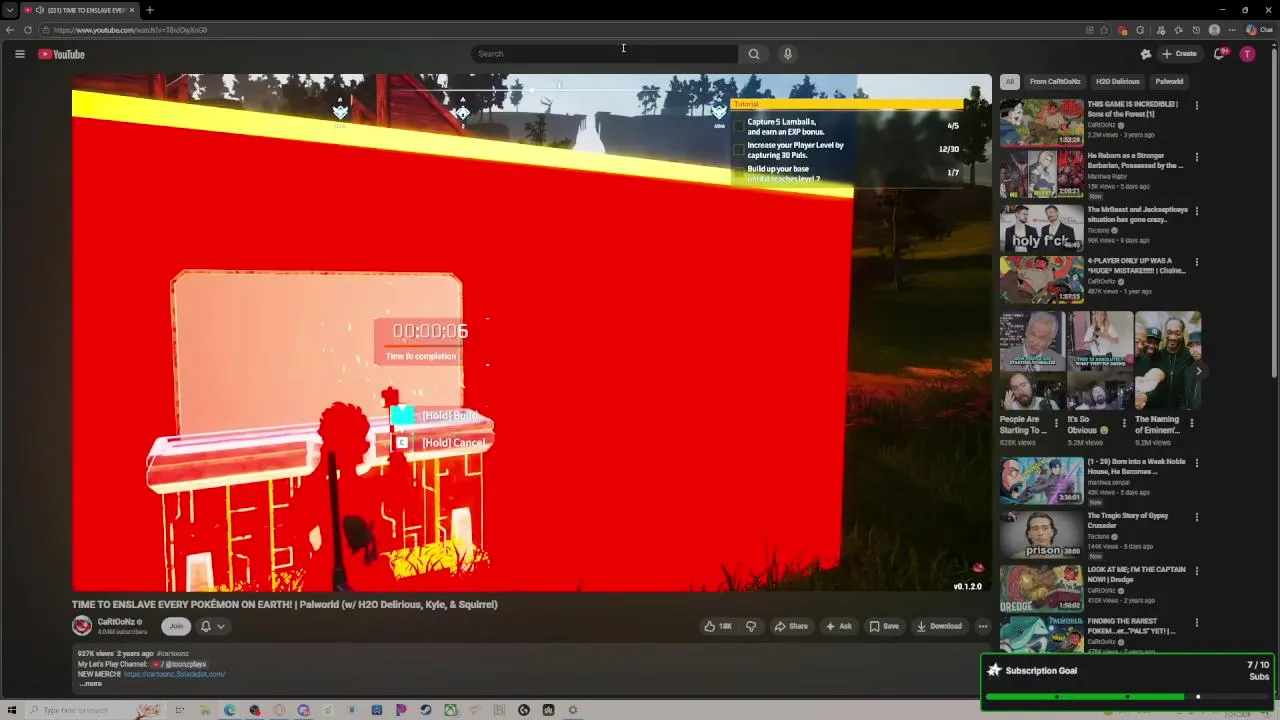Screen dimensions: 1280x720
Task: Open the cartoonz merch store link
Action: point(174,674)
